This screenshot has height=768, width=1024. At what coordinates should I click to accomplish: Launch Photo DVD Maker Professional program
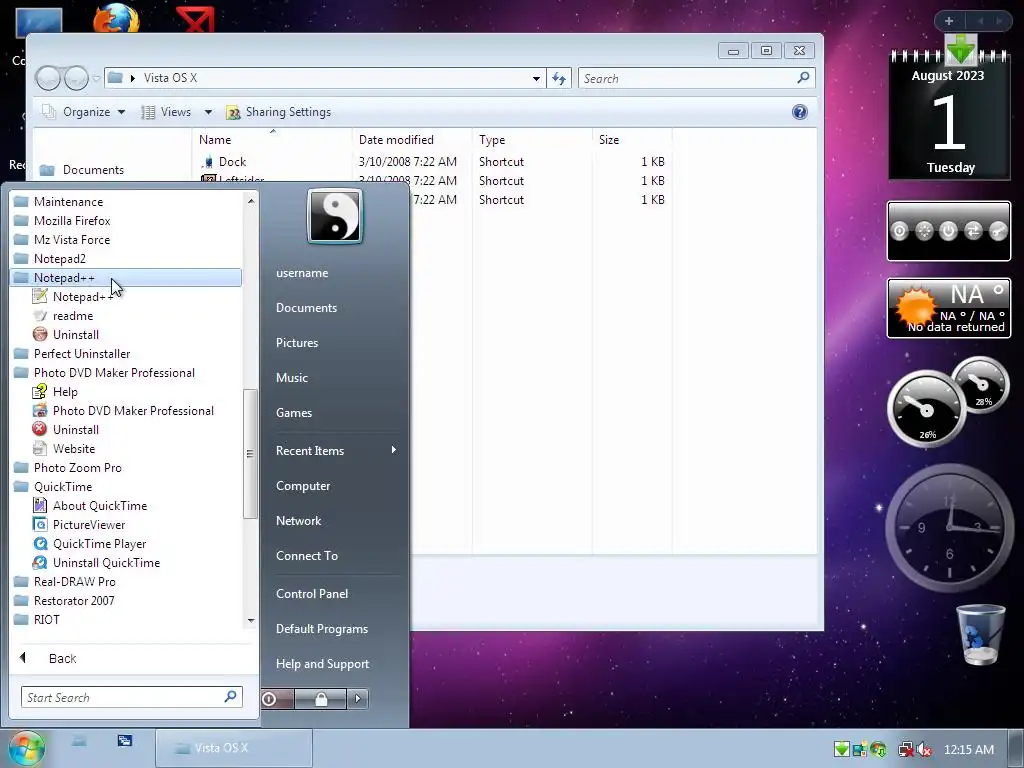pos(133,411)
